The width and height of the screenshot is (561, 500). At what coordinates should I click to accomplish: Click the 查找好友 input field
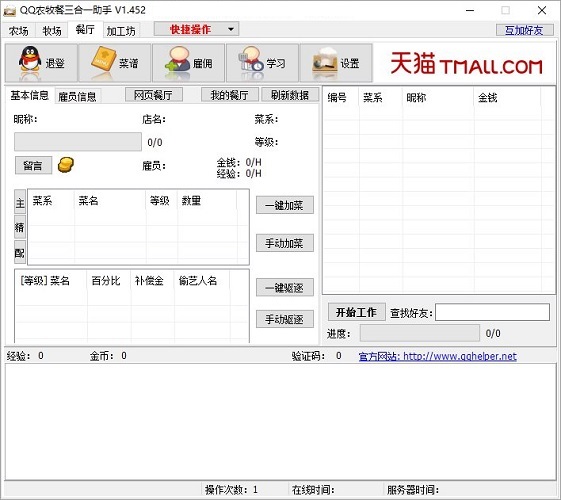coord(492,312)
